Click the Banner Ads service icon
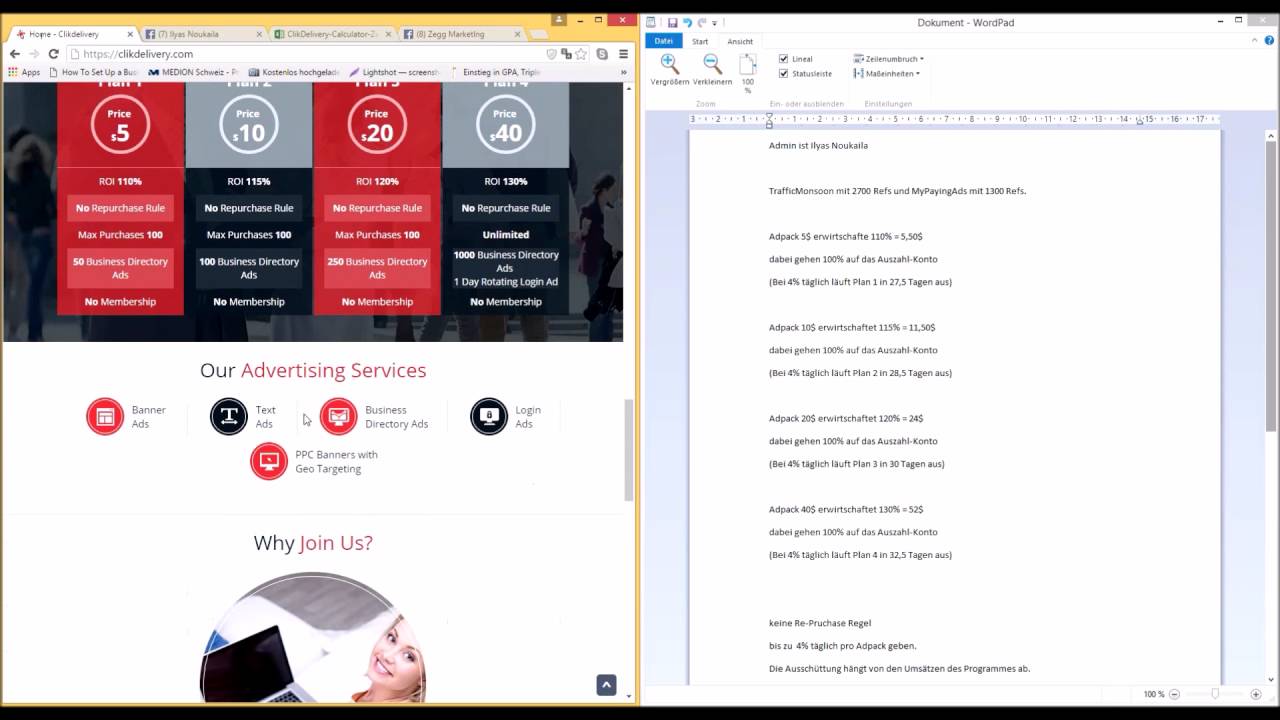1280x720 pixels. [105, 416]
